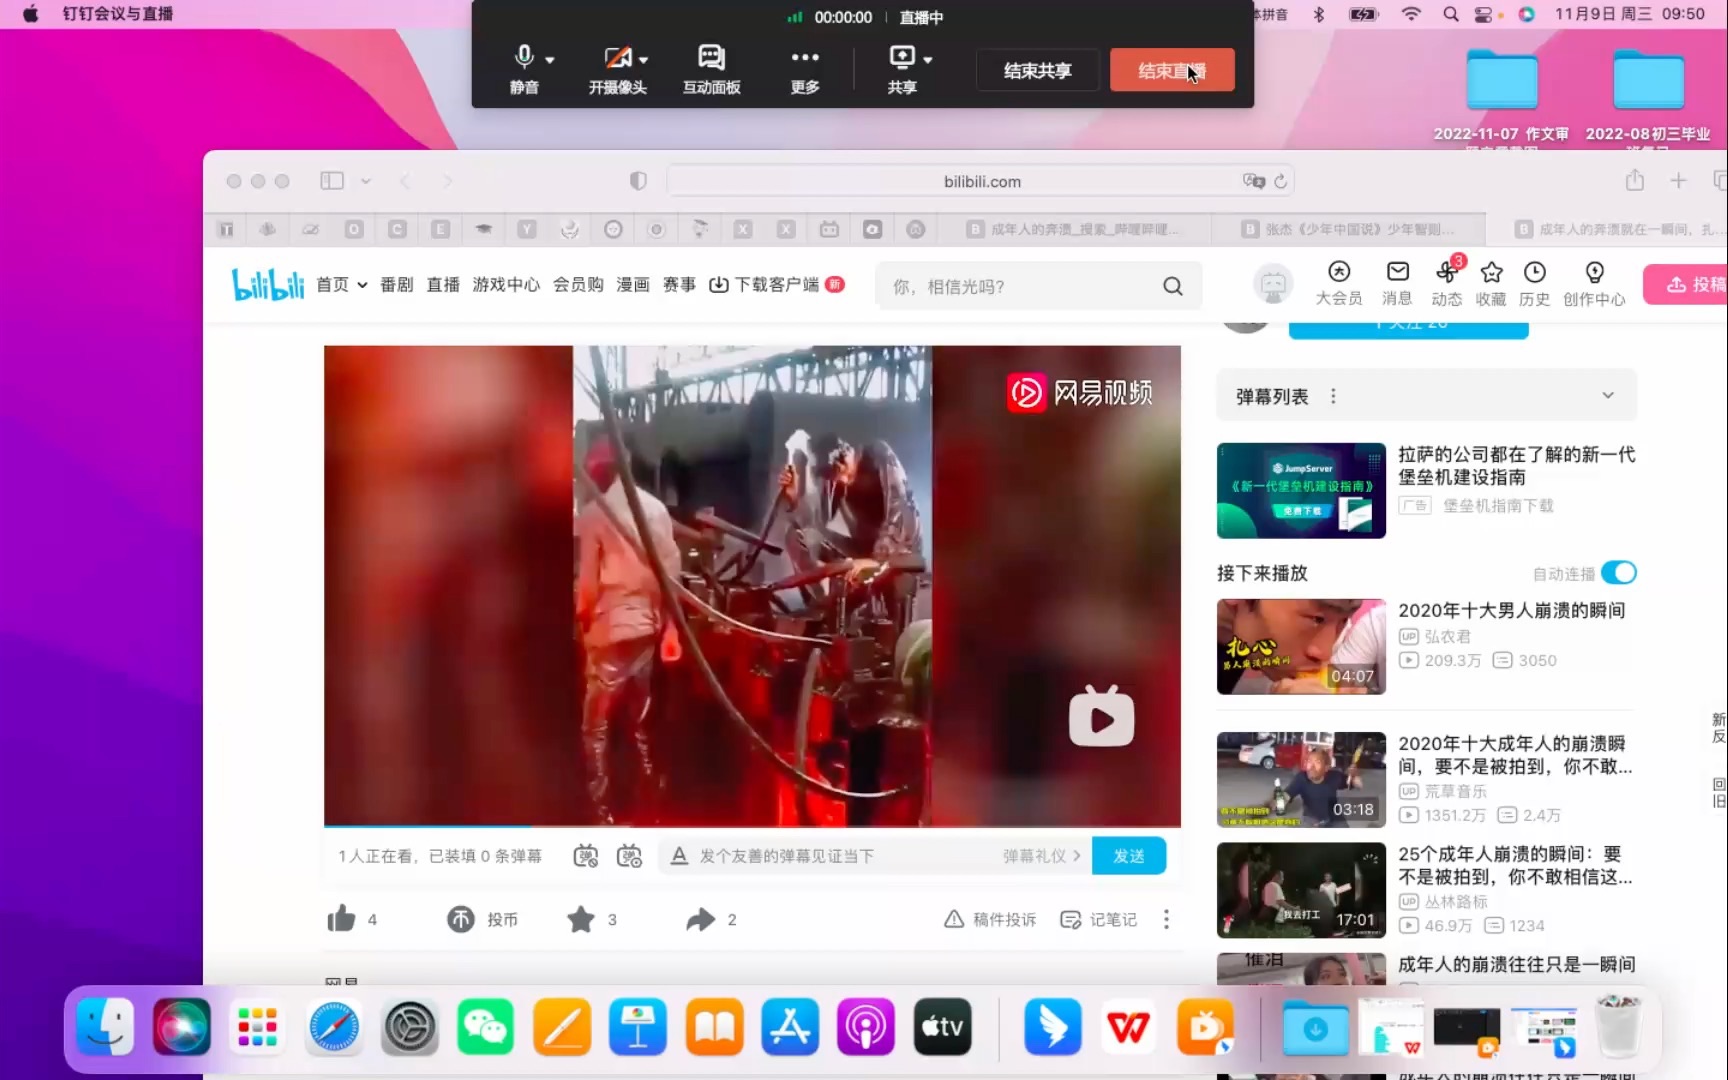
Task: Open Spotlight search in menu bar
Action: click(1450, 14)
